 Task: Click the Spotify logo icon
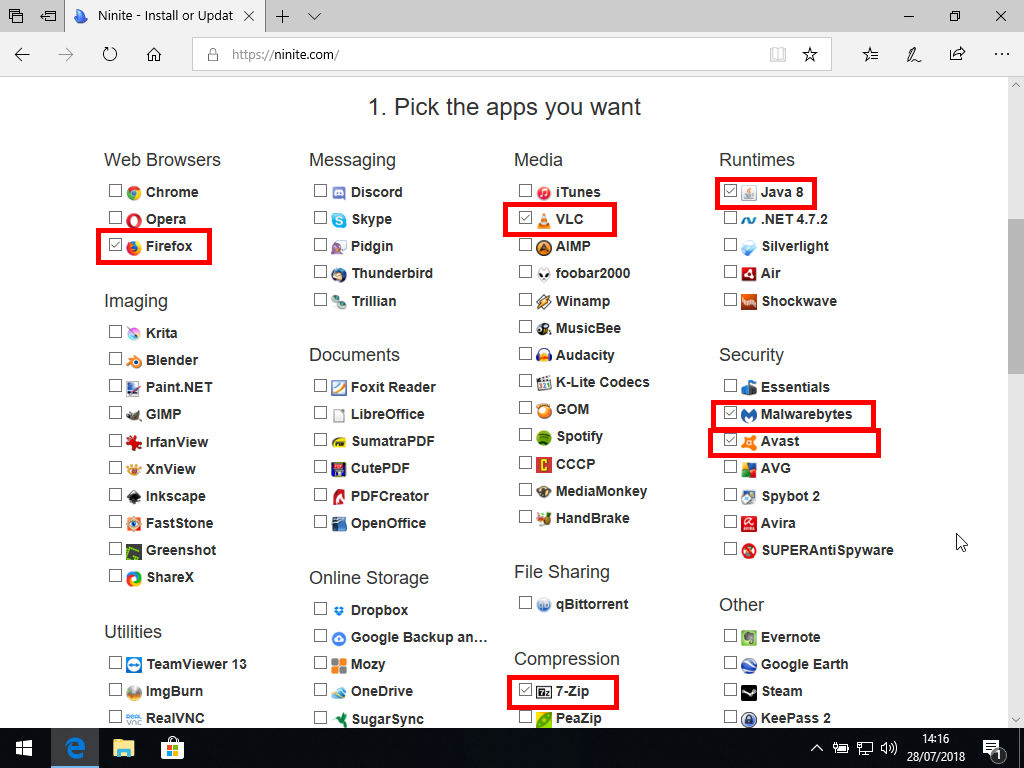tap(544, 437)
